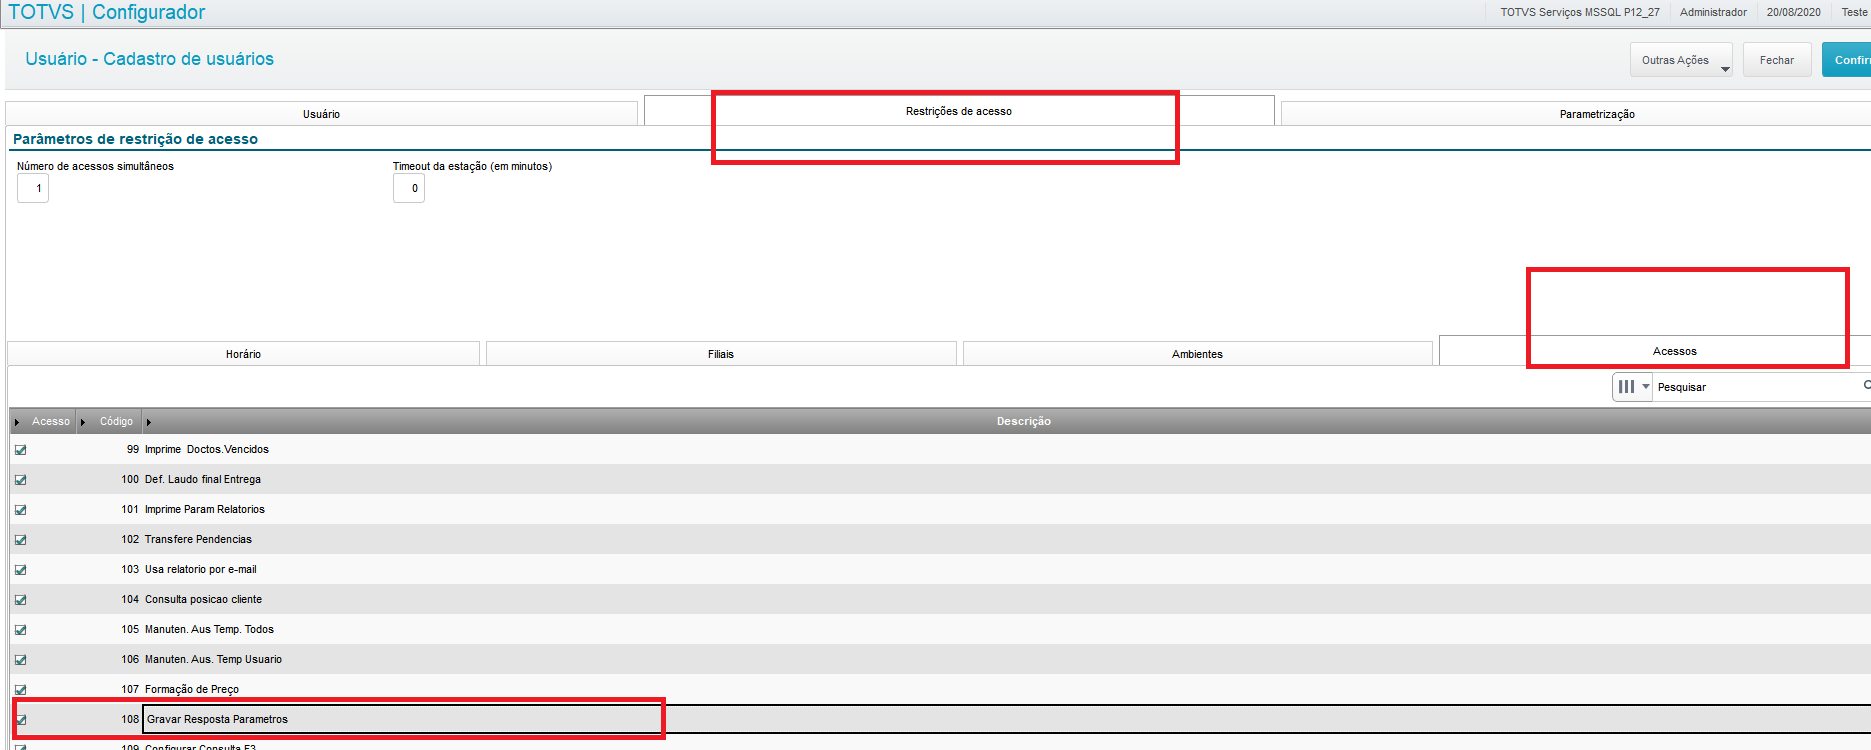Image resolution: width=1871 pixels, height=750 pixels.
Task: Toggle checkbox for 103 Usa relatorio por e-mail
Action: [x=20, y=570]
